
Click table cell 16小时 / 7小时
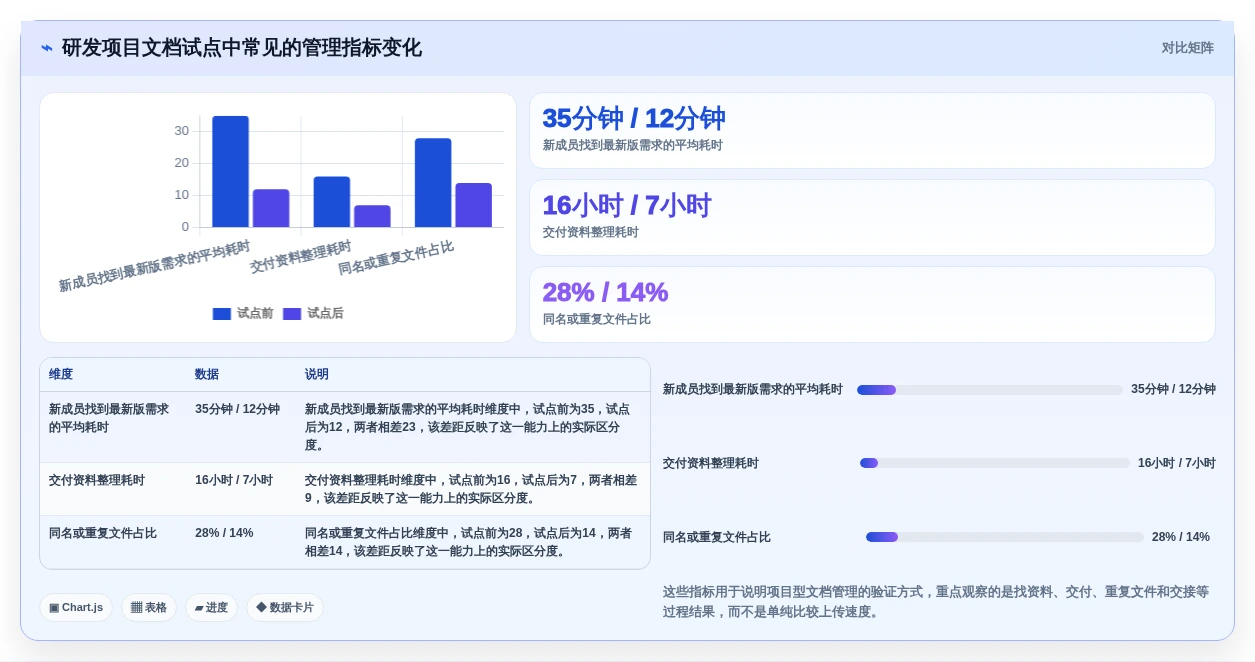click(234, 480)
